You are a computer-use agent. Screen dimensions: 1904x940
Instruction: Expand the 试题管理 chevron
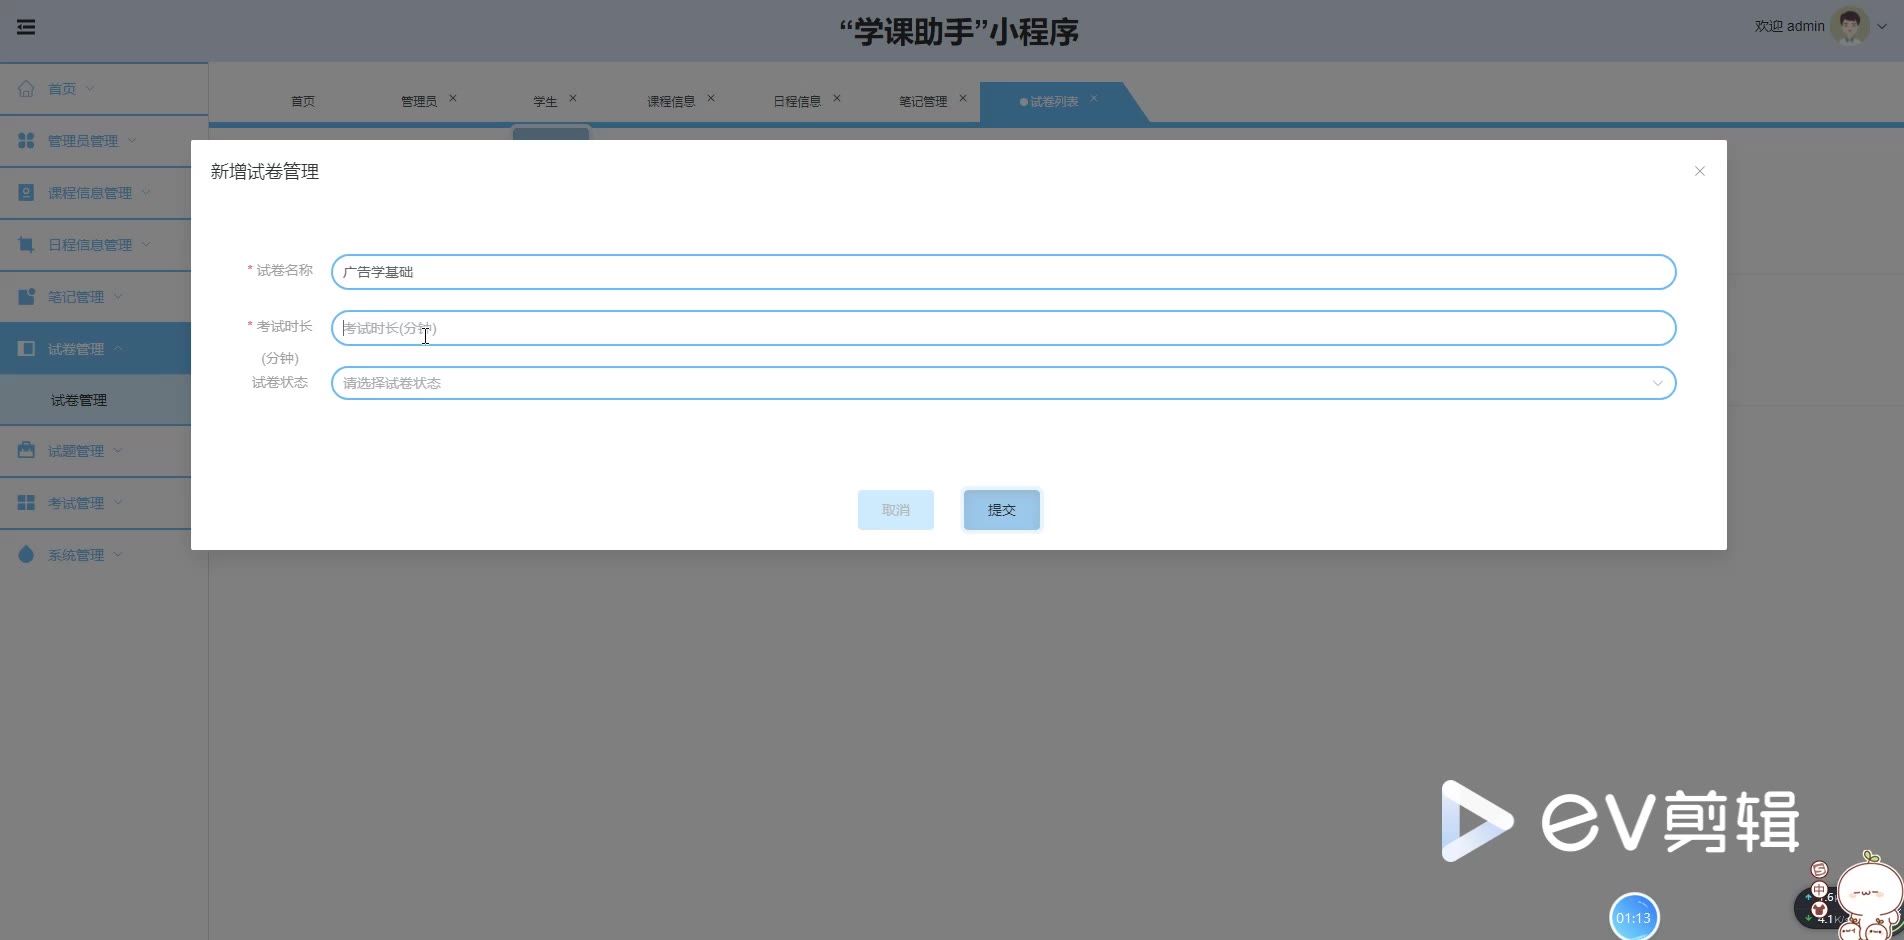[118, 450]
